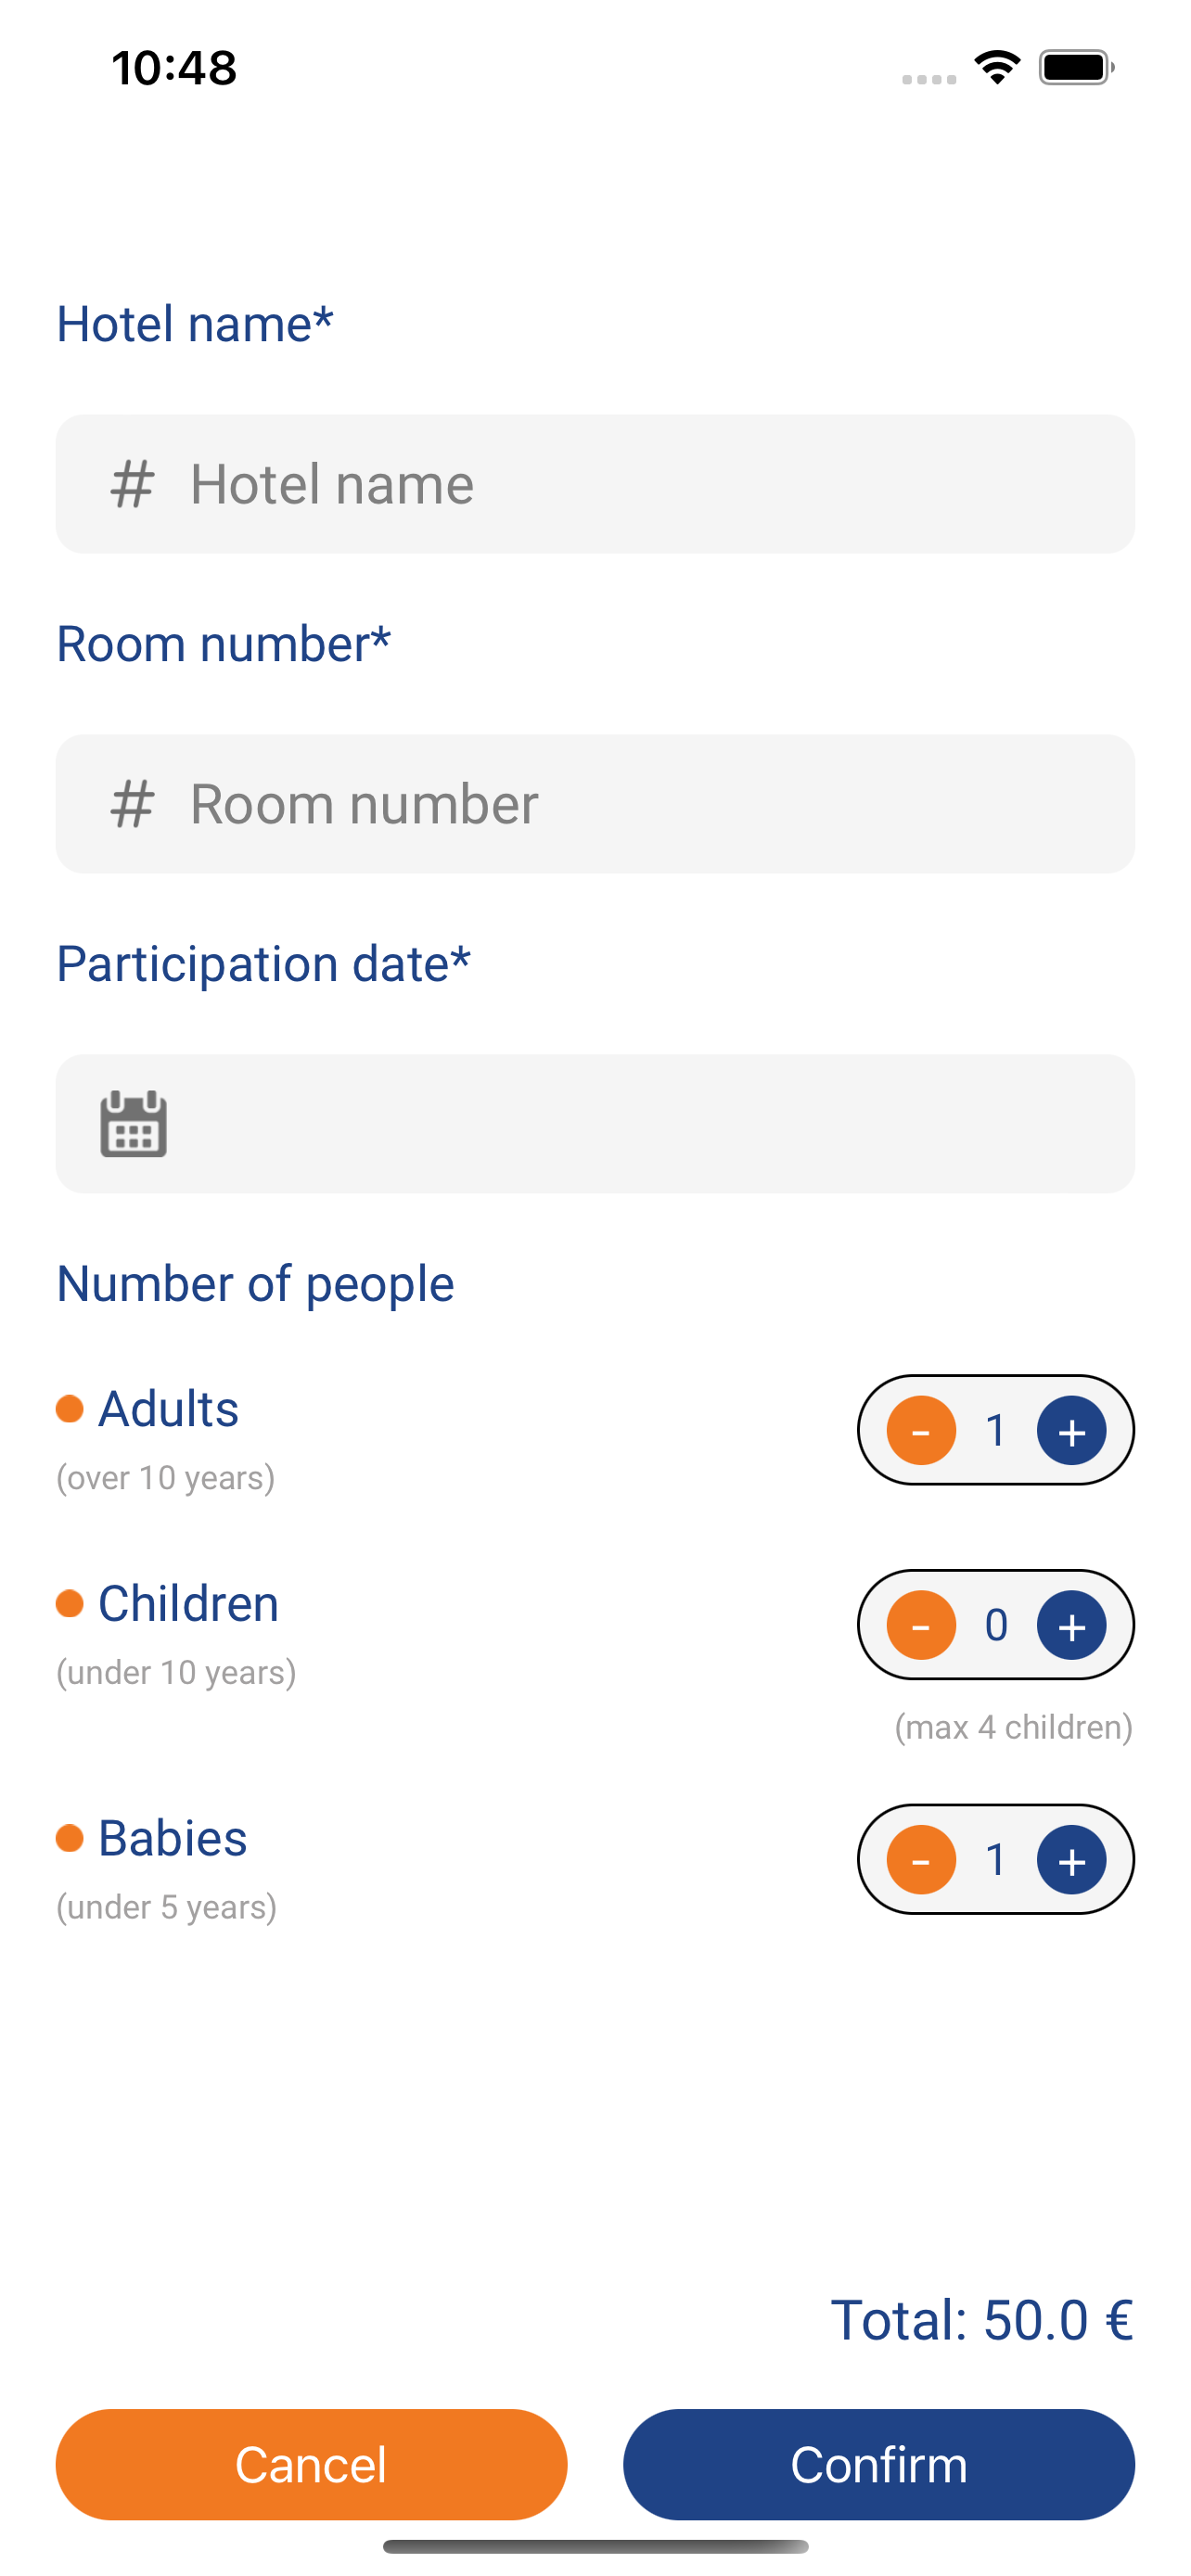Tap the hash icon in Hotel name field
The image size is (1191, 2576).
(x=132, y=484)
